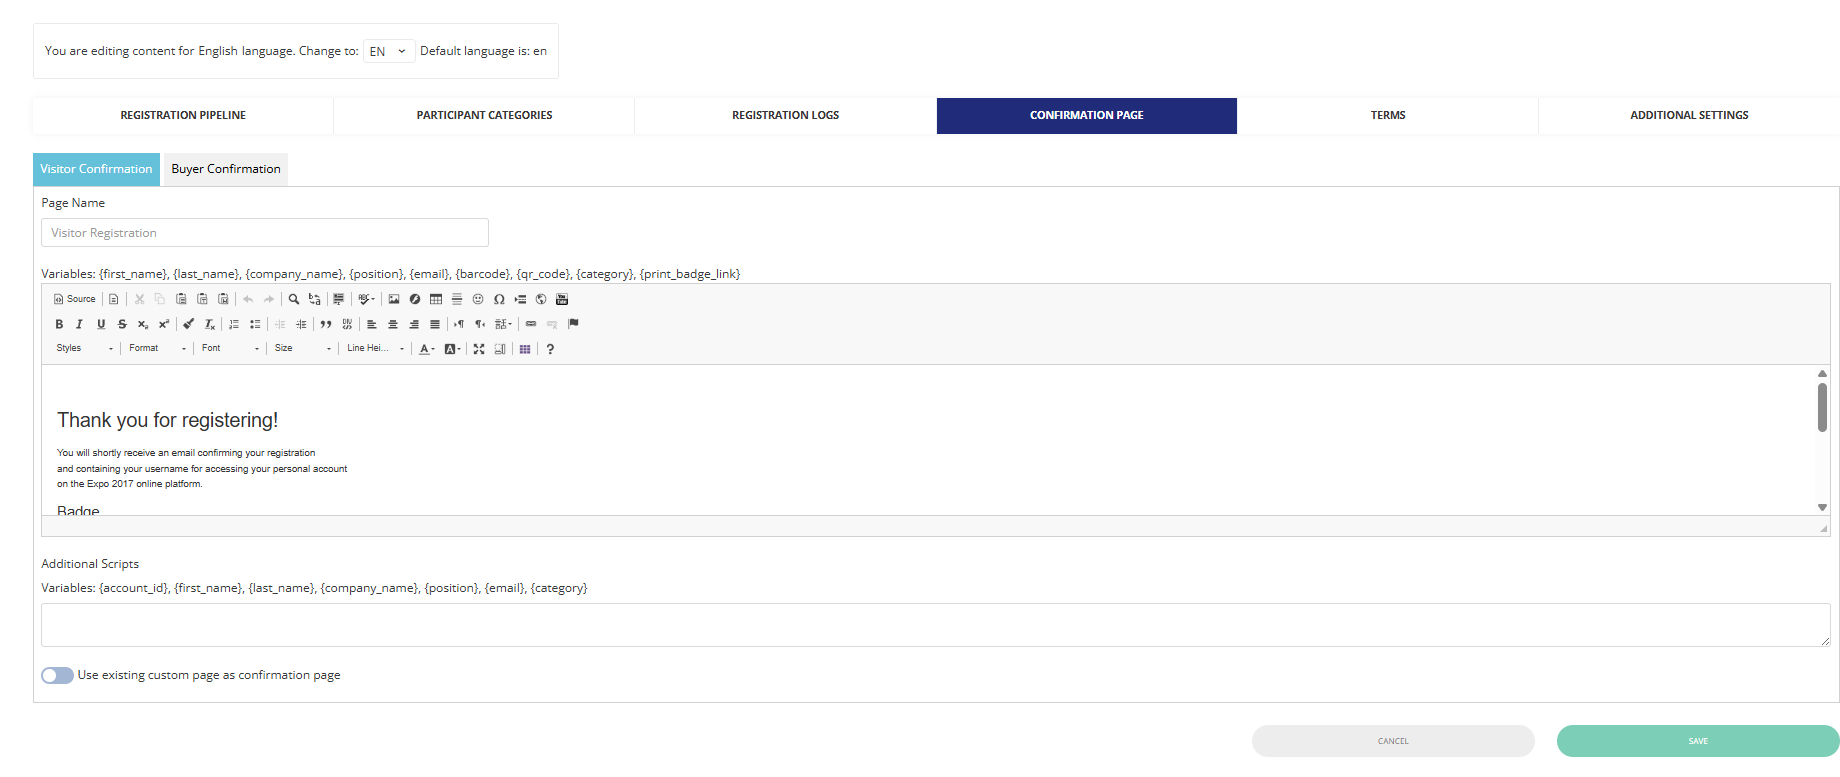Insert a block quote
1840x777 pixels.
pos(326,324)
